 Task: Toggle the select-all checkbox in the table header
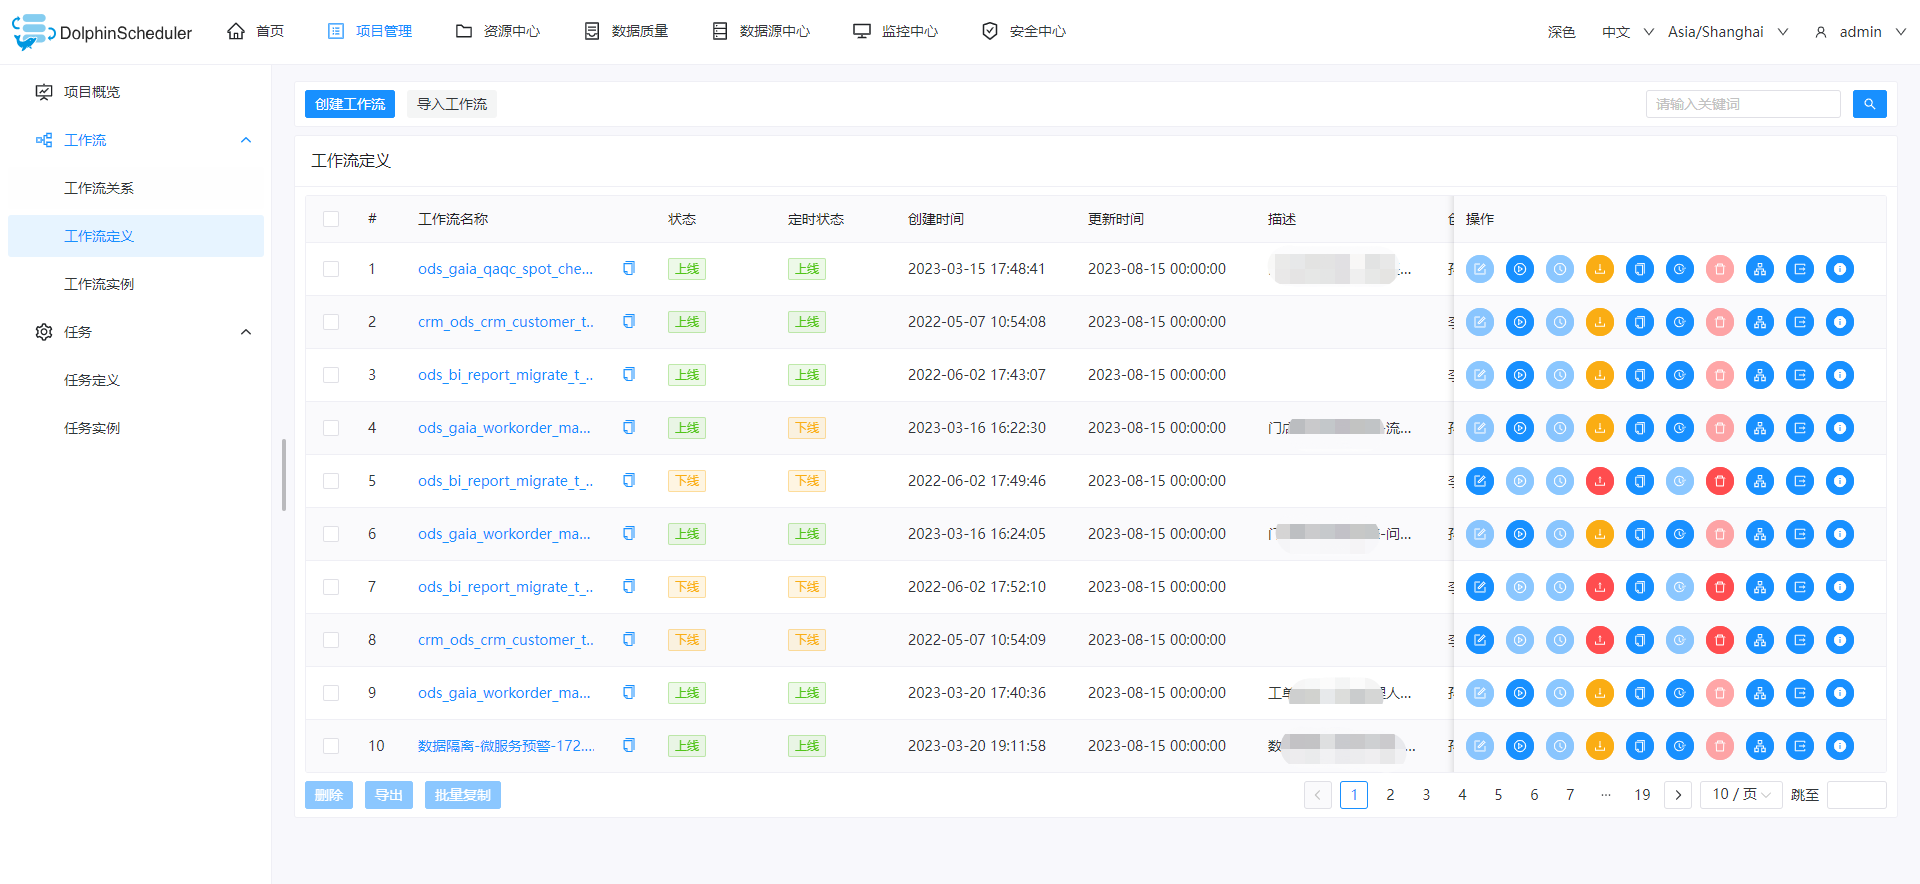coord(331,219)
